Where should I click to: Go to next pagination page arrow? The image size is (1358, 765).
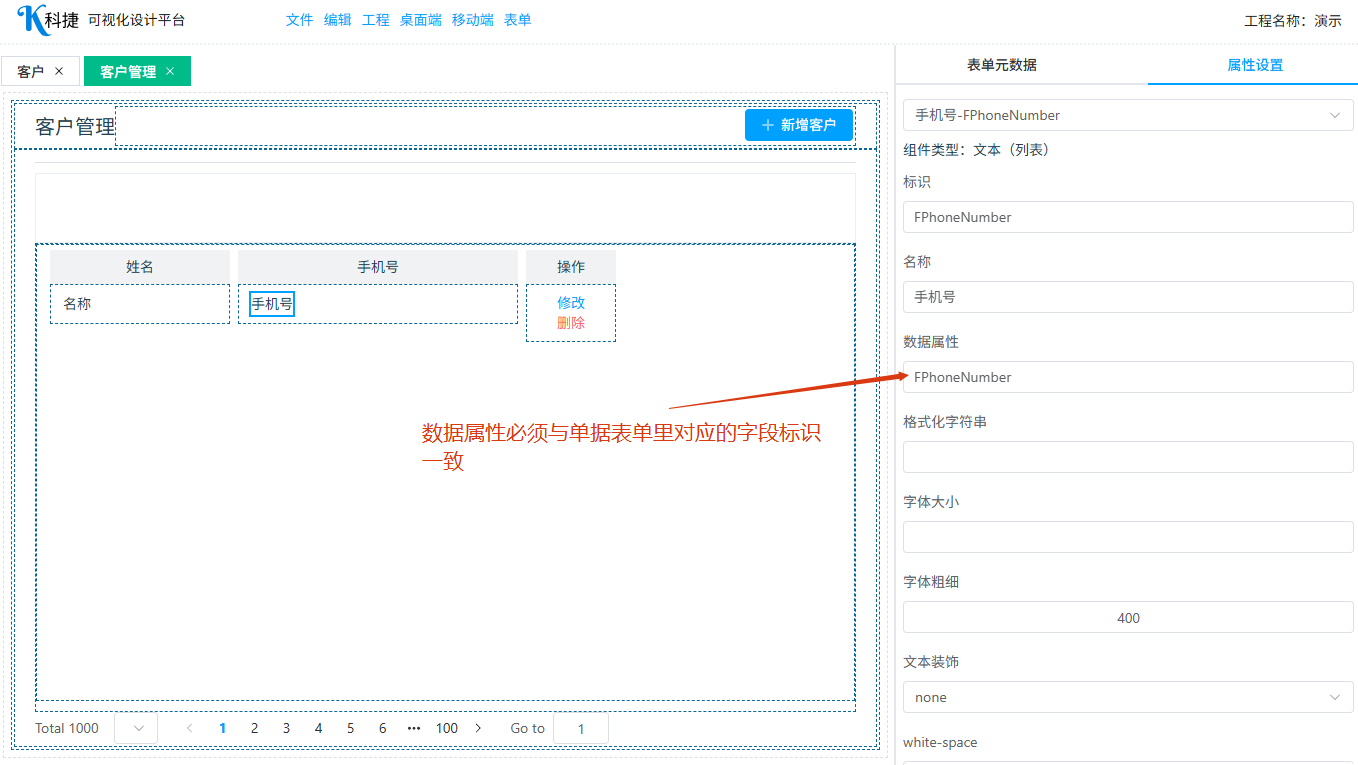point(478,728)
